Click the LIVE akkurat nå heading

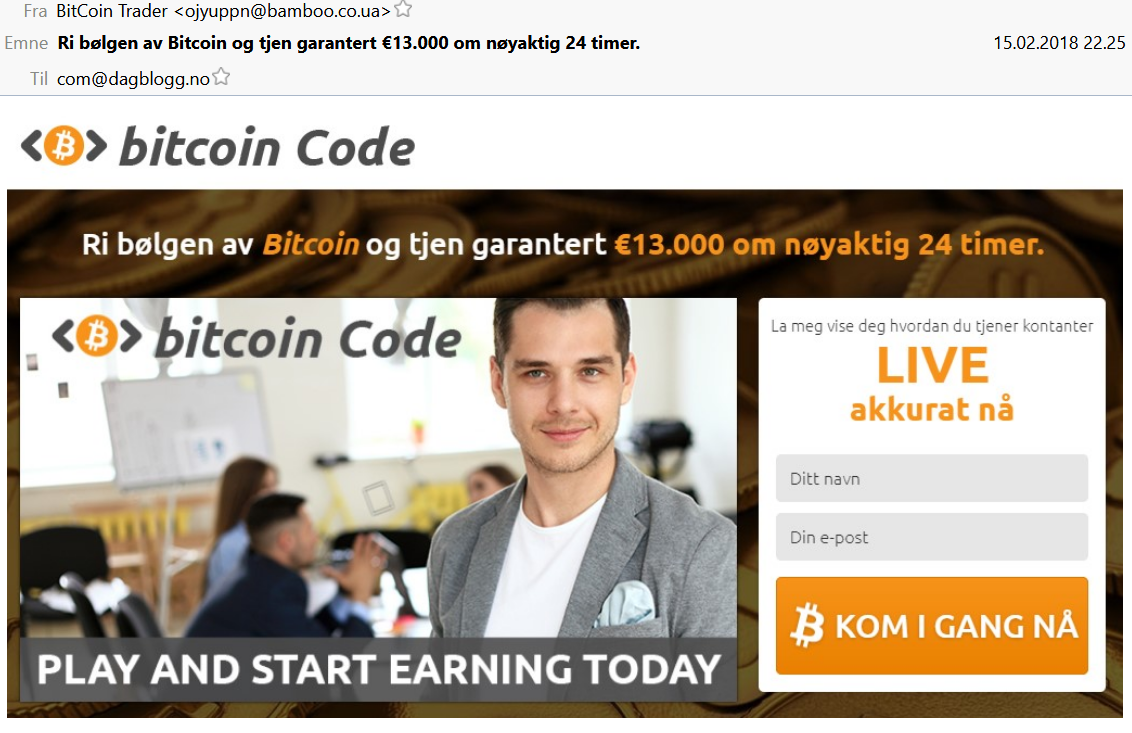(x=931, y=384)
